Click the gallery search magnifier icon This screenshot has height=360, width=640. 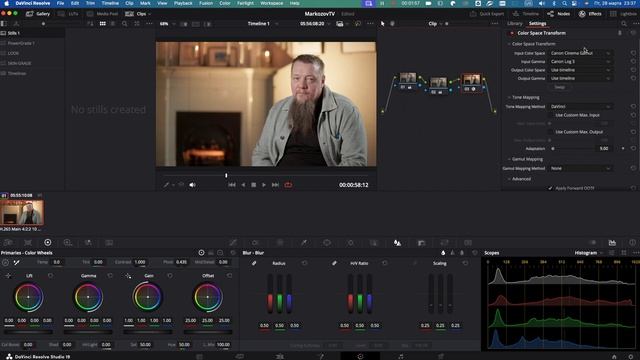click(124, 24)
